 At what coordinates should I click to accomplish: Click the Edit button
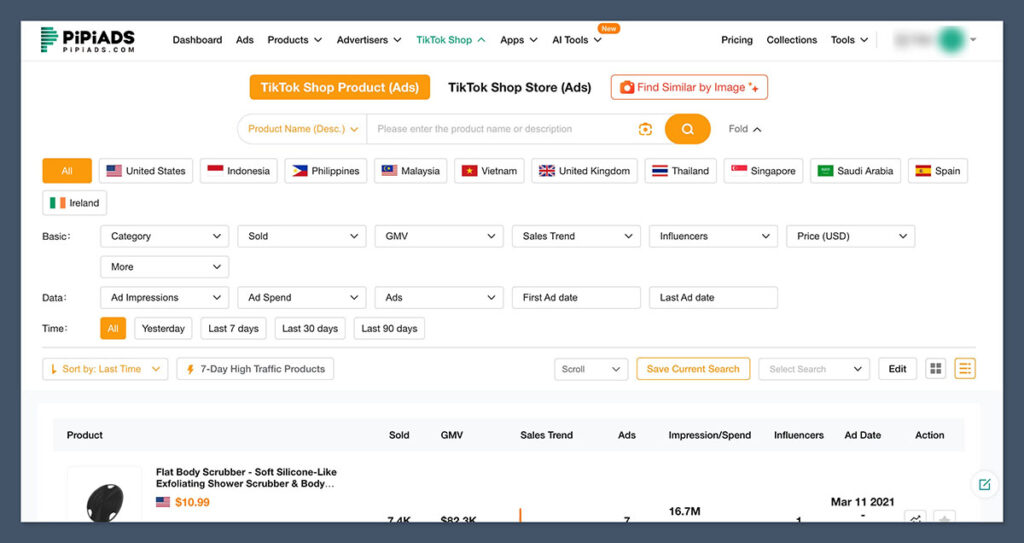897,369
